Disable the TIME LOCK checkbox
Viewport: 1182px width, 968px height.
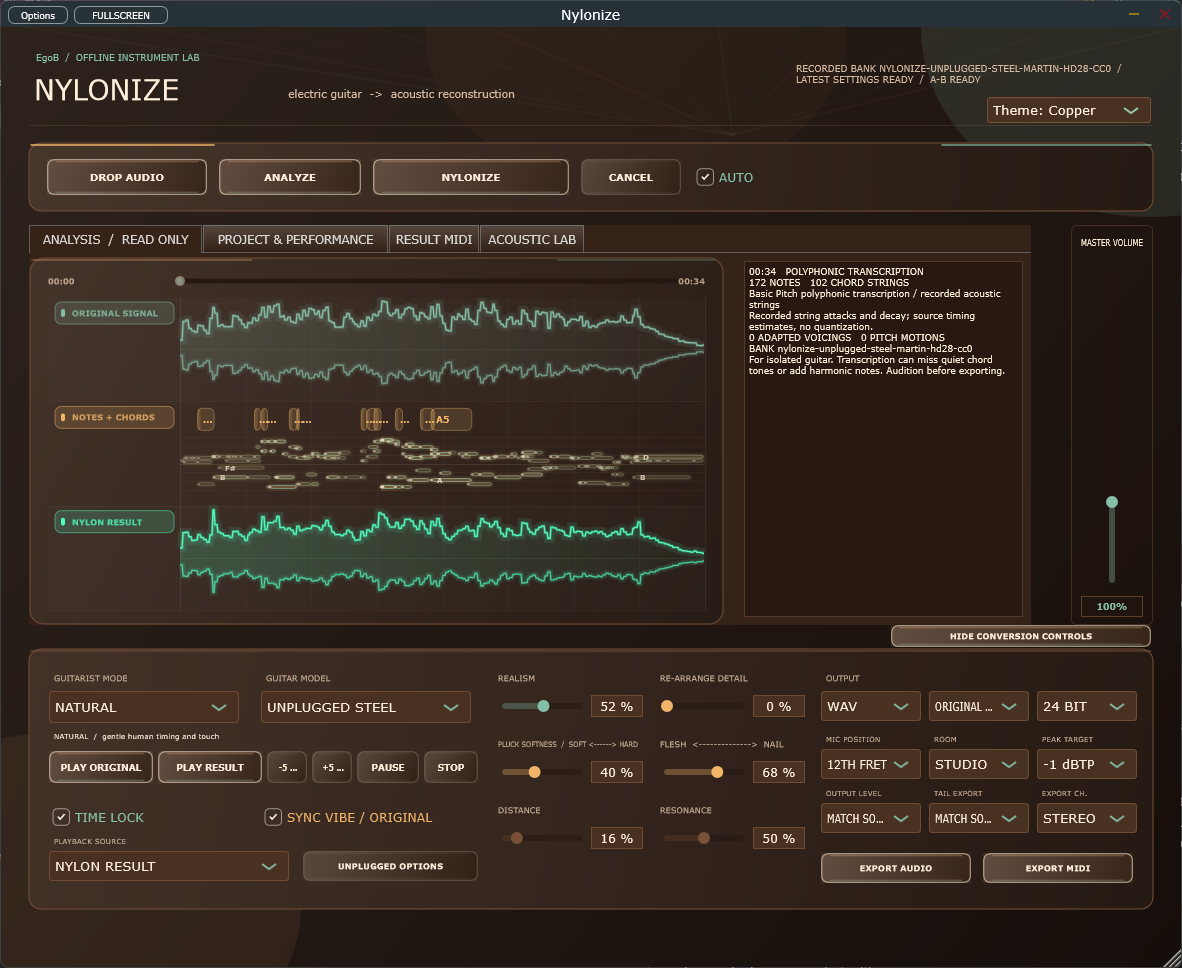coord(61,817)
